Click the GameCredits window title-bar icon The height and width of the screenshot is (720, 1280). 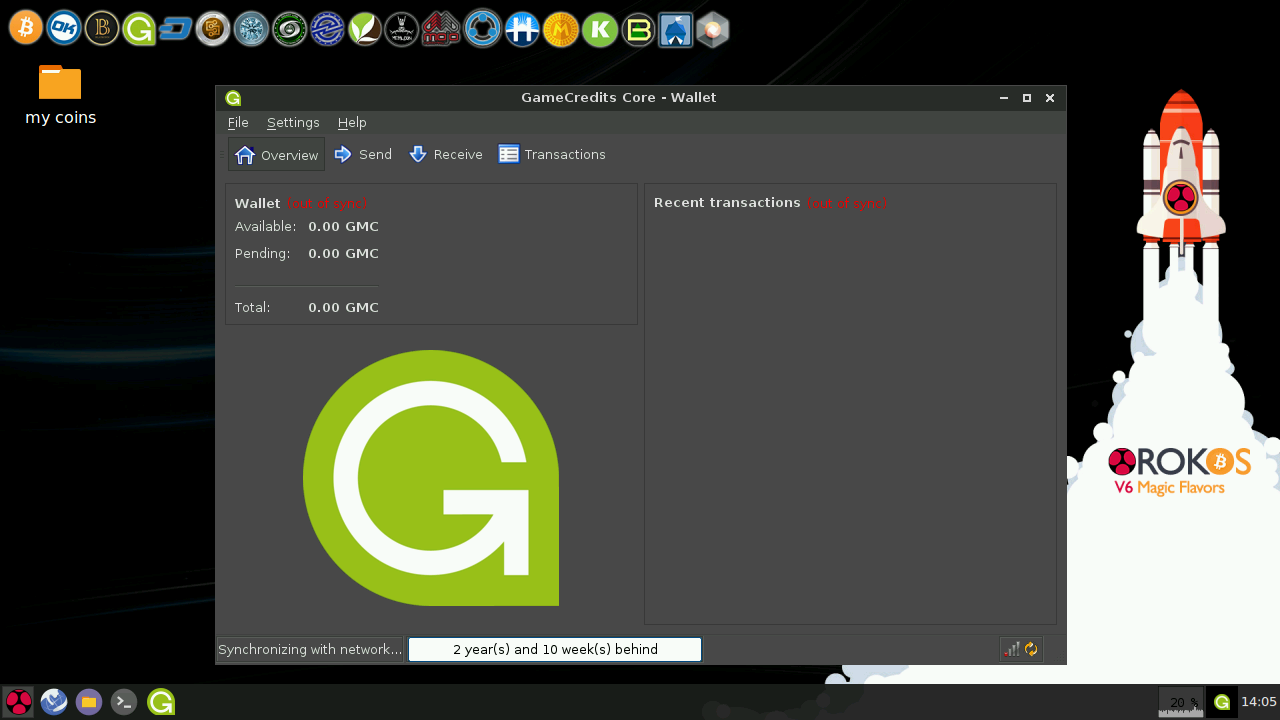pos(233,98)
